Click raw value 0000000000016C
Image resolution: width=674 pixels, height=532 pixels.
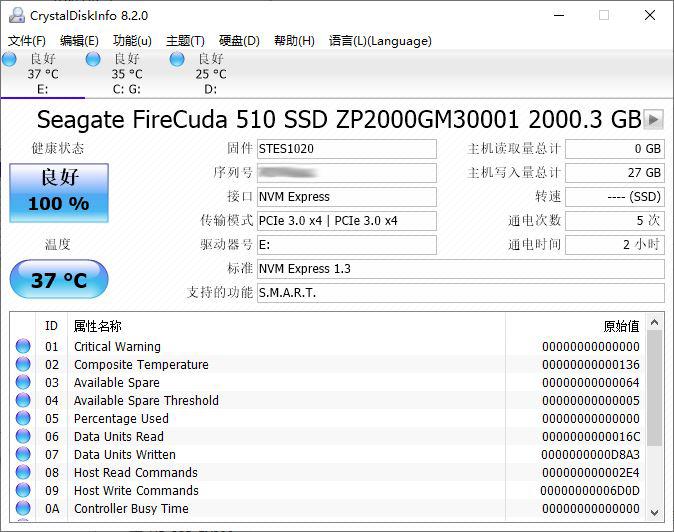coord(591,437)
